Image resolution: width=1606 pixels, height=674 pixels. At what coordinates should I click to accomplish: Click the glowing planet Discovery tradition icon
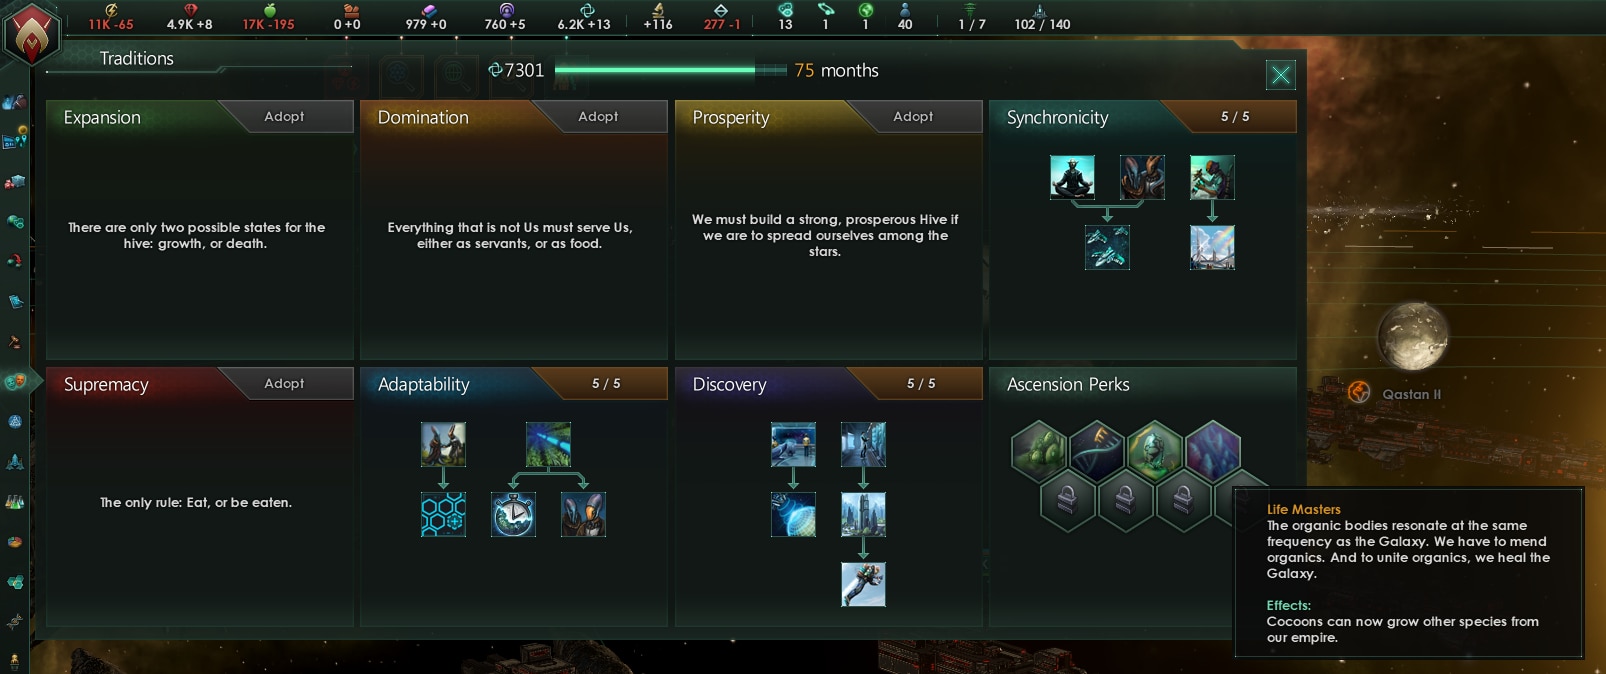click(x=793, y=514)
